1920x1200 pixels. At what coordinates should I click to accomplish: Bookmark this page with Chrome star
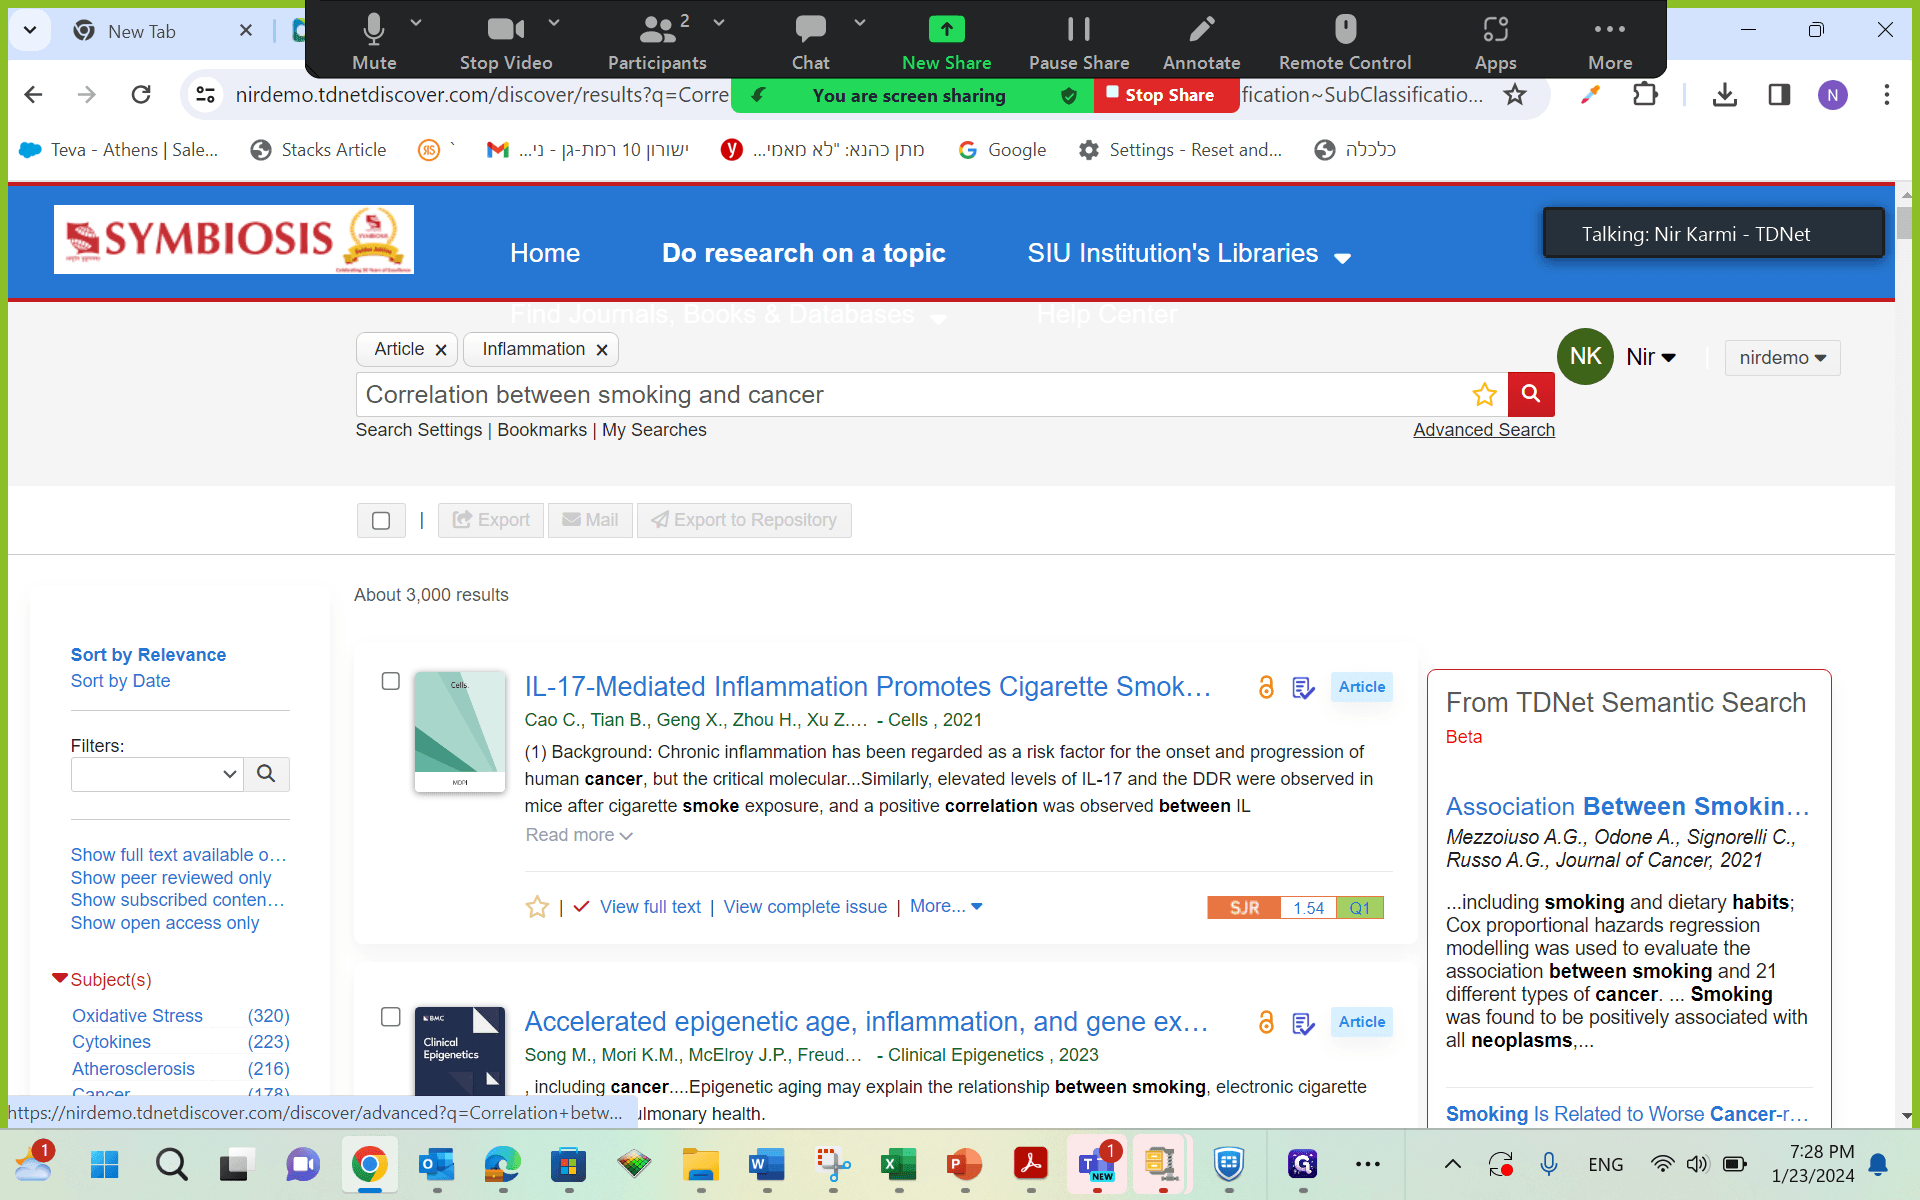[x=1515, y=95]
